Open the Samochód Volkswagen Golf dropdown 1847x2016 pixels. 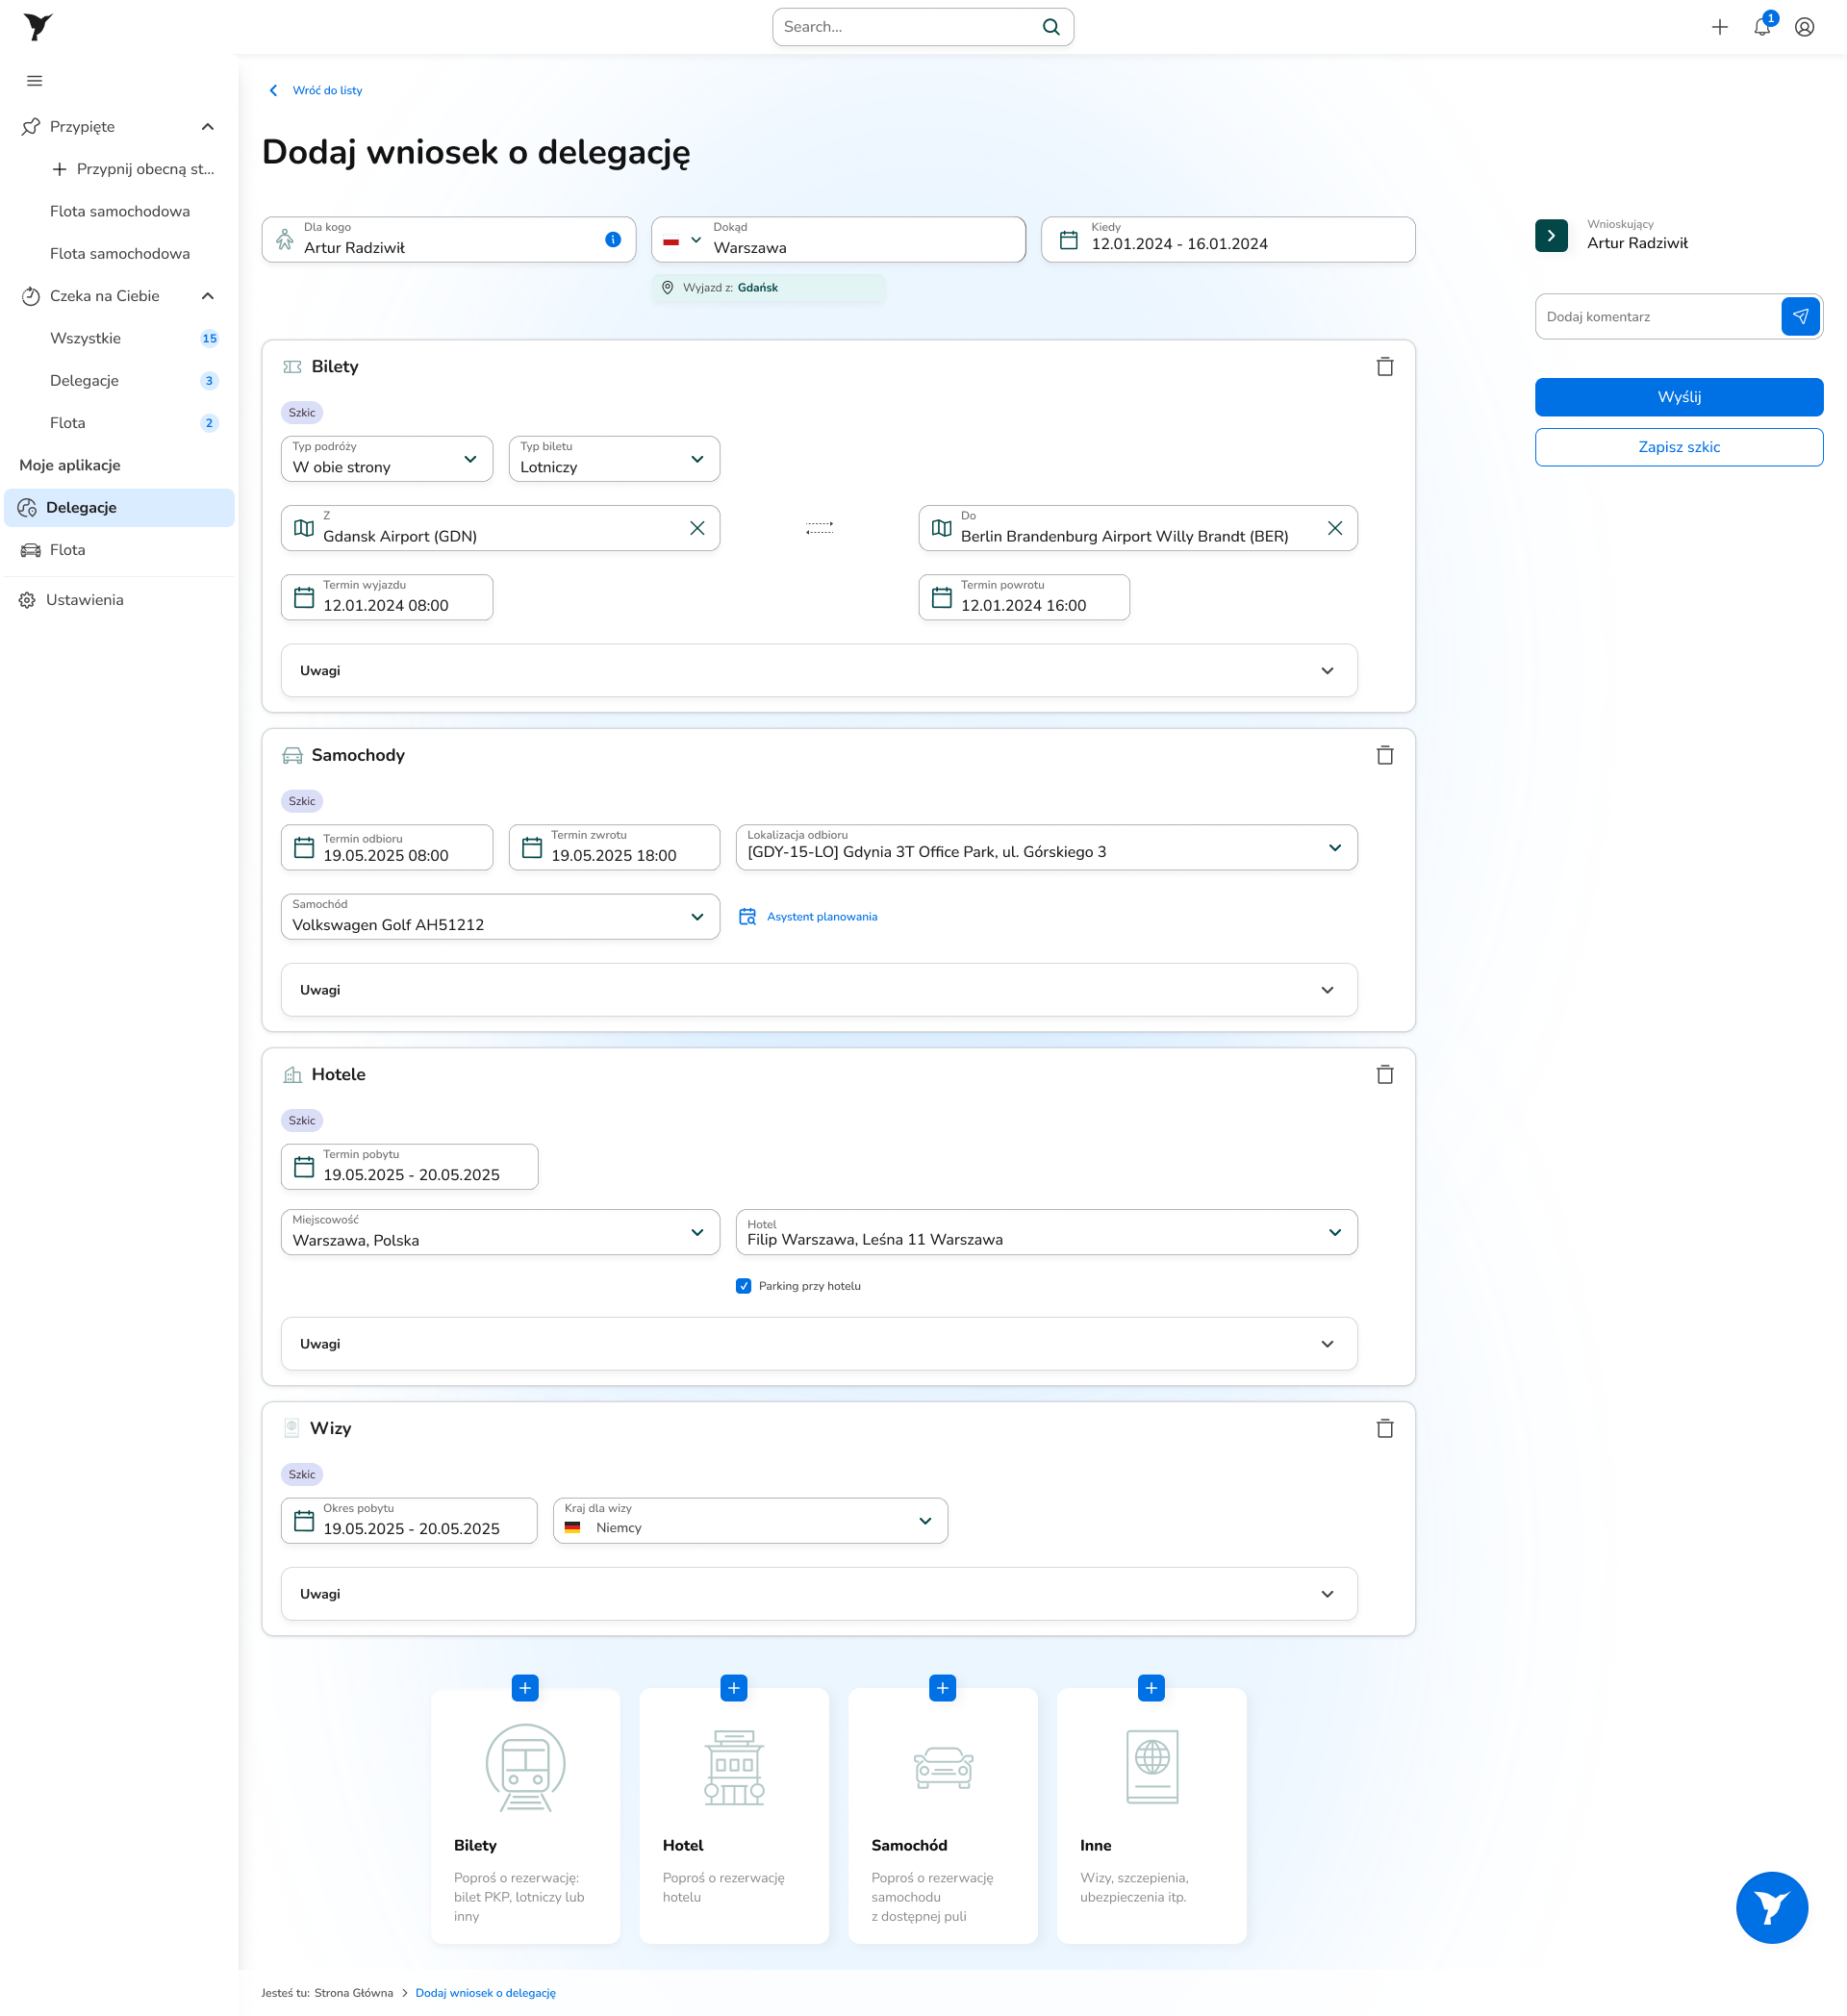click(500, 917)
